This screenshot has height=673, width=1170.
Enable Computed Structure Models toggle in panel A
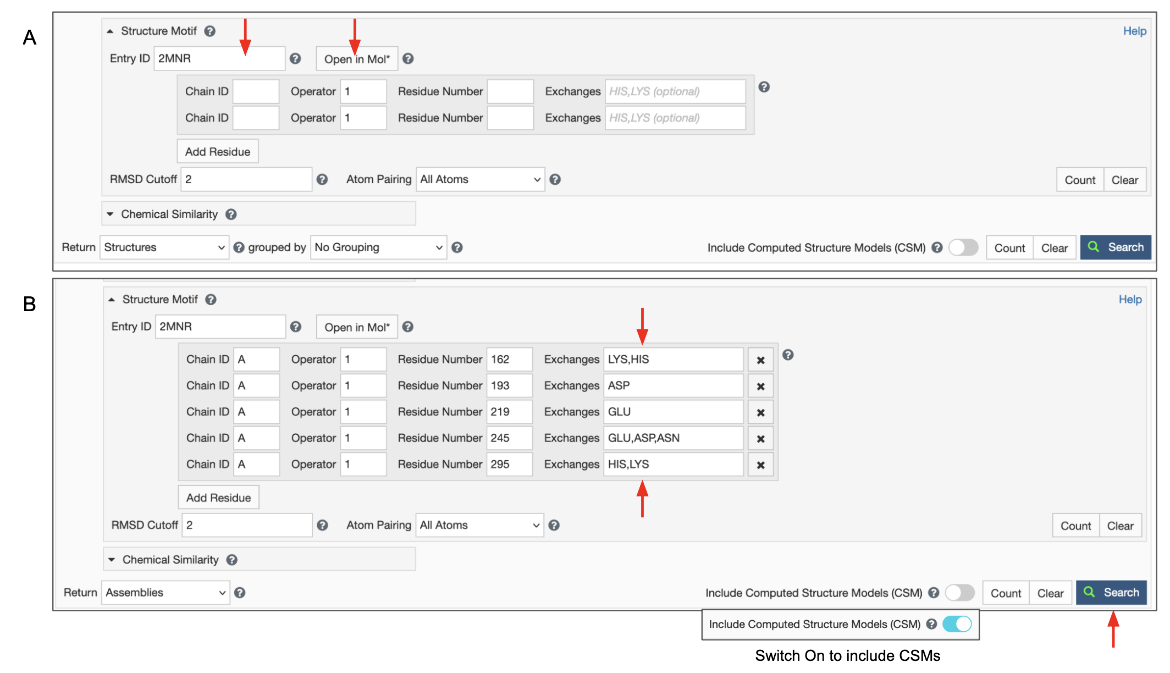963,247
